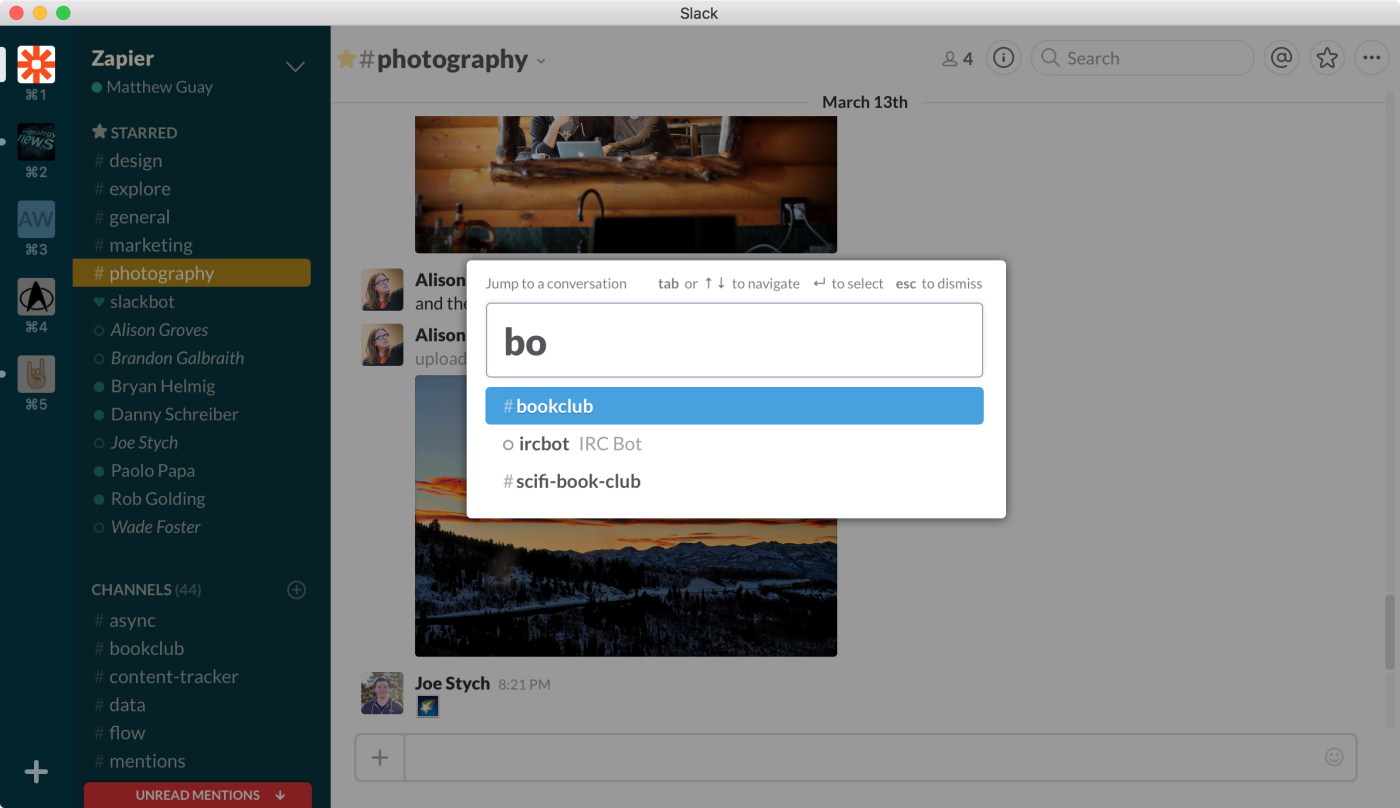Click the Search box in header
The width and height of the screenshot is (1400, 808).
click(1142, 58)
